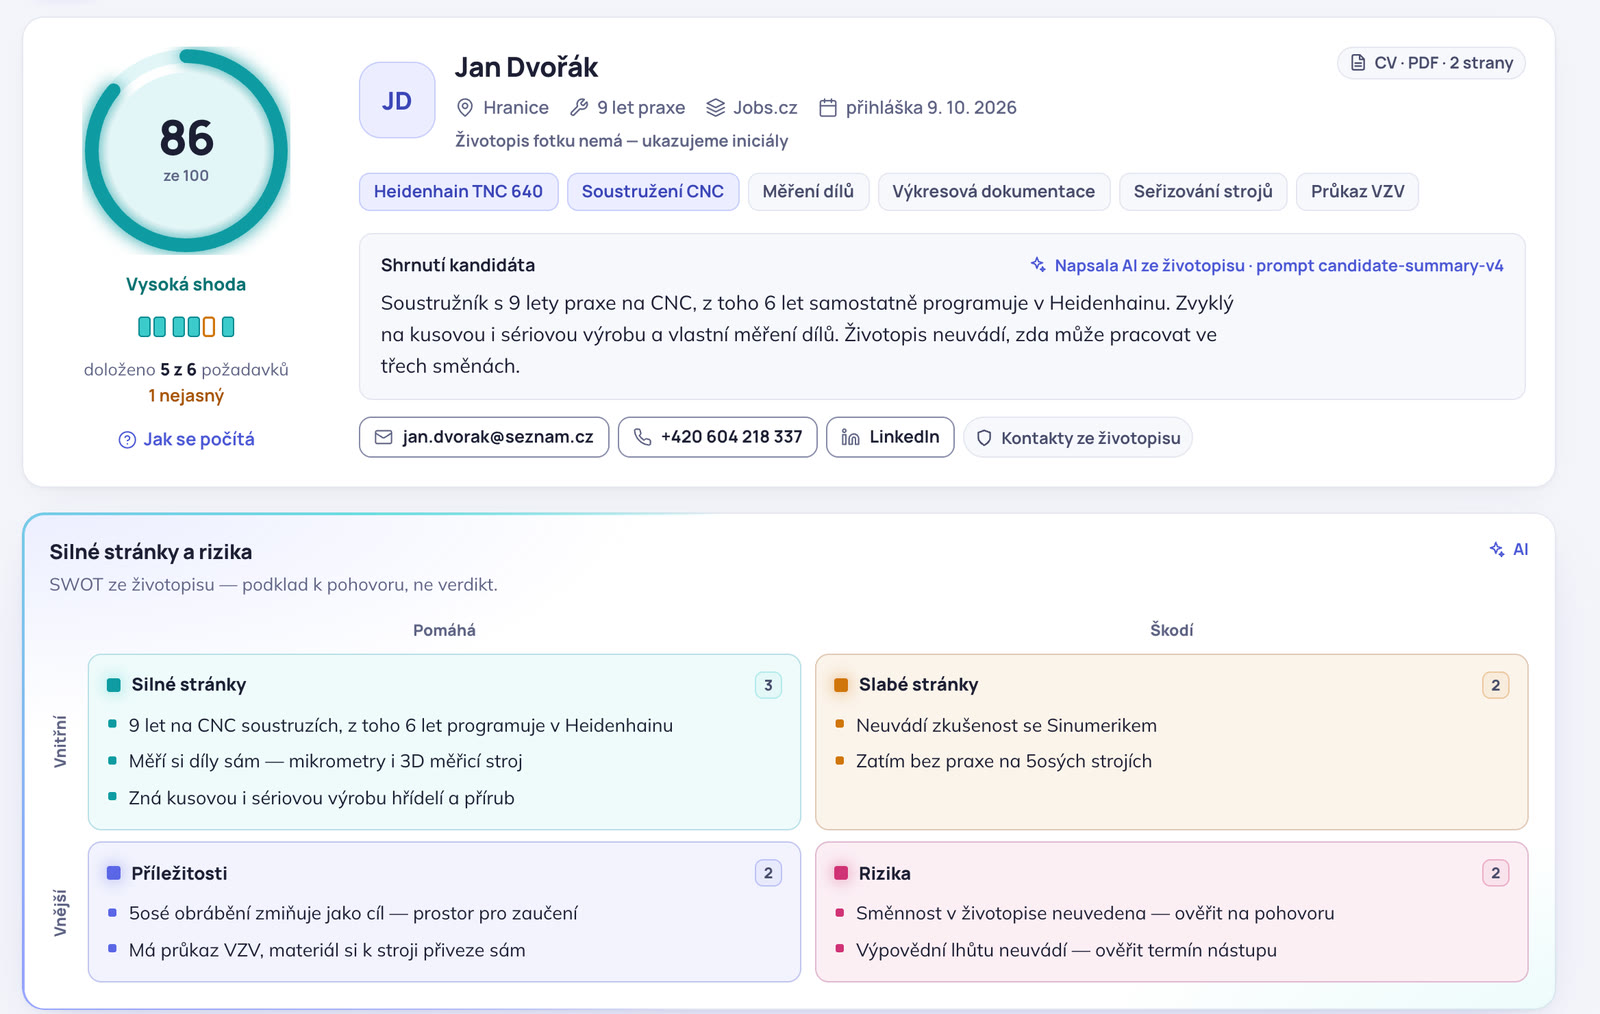
Task: Click the sparkle icon beside Napsala AI
Action: point(1038,265)
